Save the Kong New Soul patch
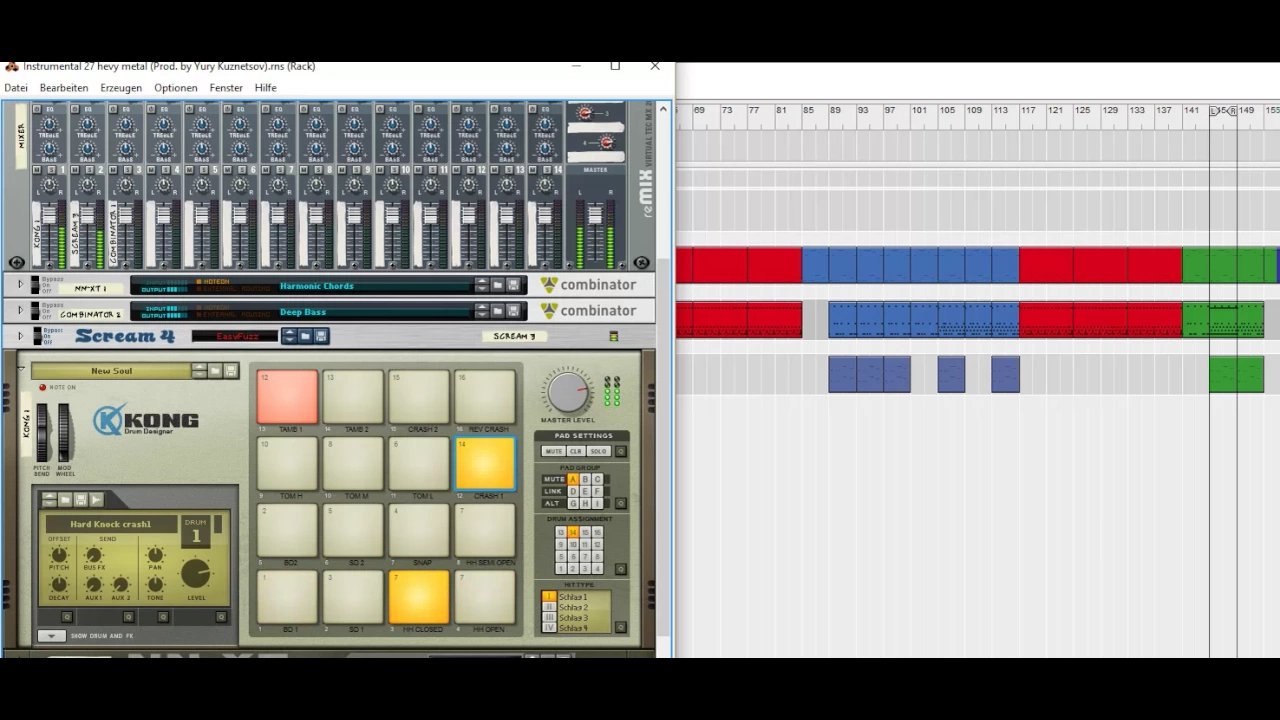 (231, 371)
